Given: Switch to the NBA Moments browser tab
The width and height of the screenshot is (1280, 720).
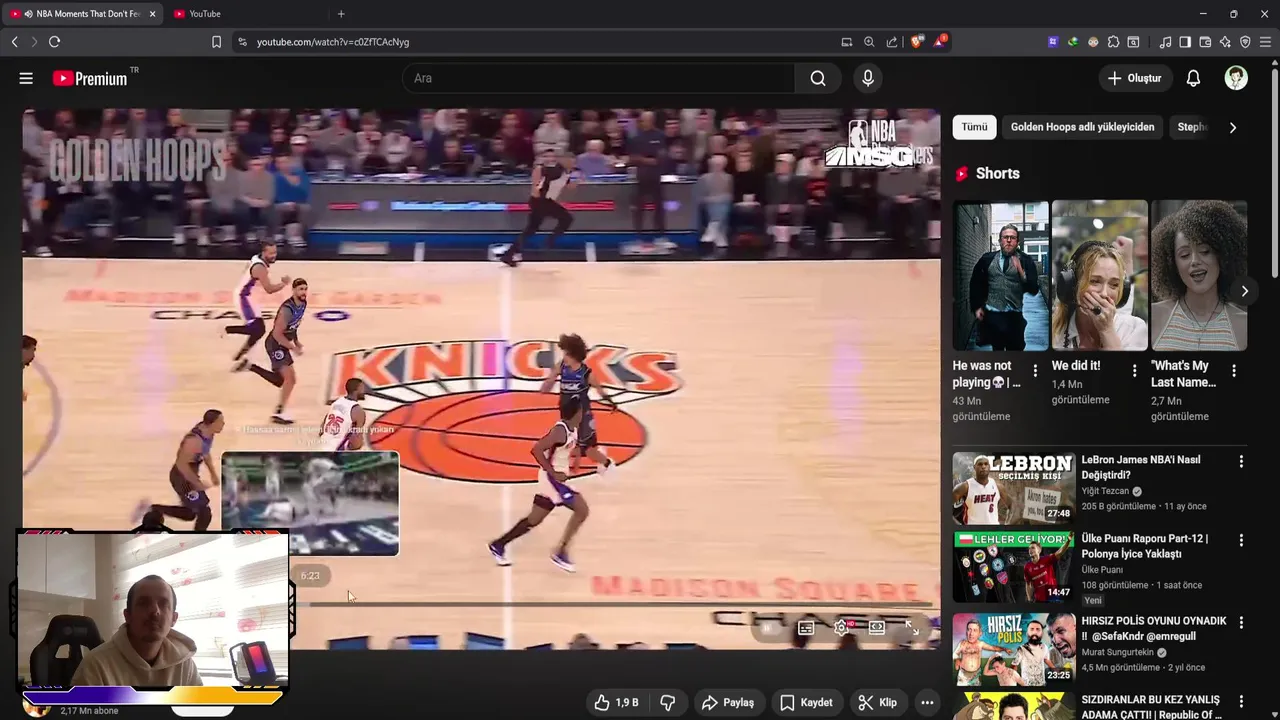Looking at the screenshot, I should pyautogui.click(x=82, y=14).
